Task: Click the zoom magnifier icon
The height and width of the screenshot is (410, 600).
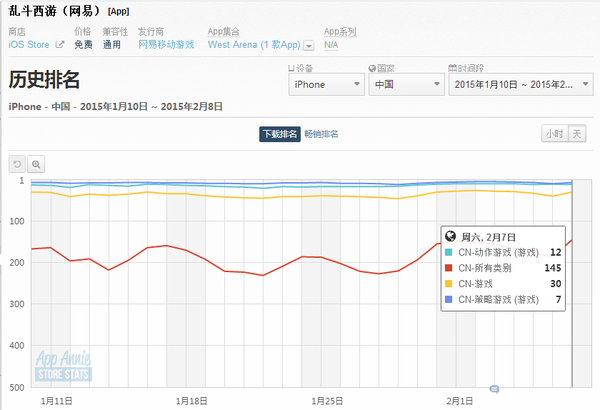Action: (36, 164)
